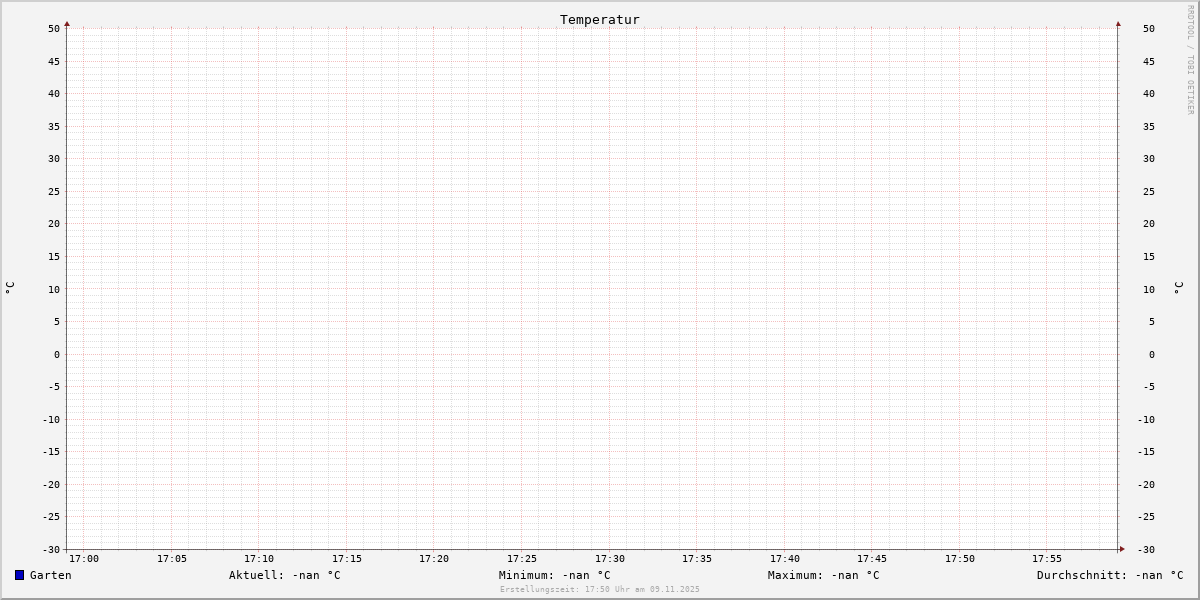This screenshot has width=1200, height=600.
Task: Select the 'Maximum: -nan °C' value
Action: click(x=824, y=575)
